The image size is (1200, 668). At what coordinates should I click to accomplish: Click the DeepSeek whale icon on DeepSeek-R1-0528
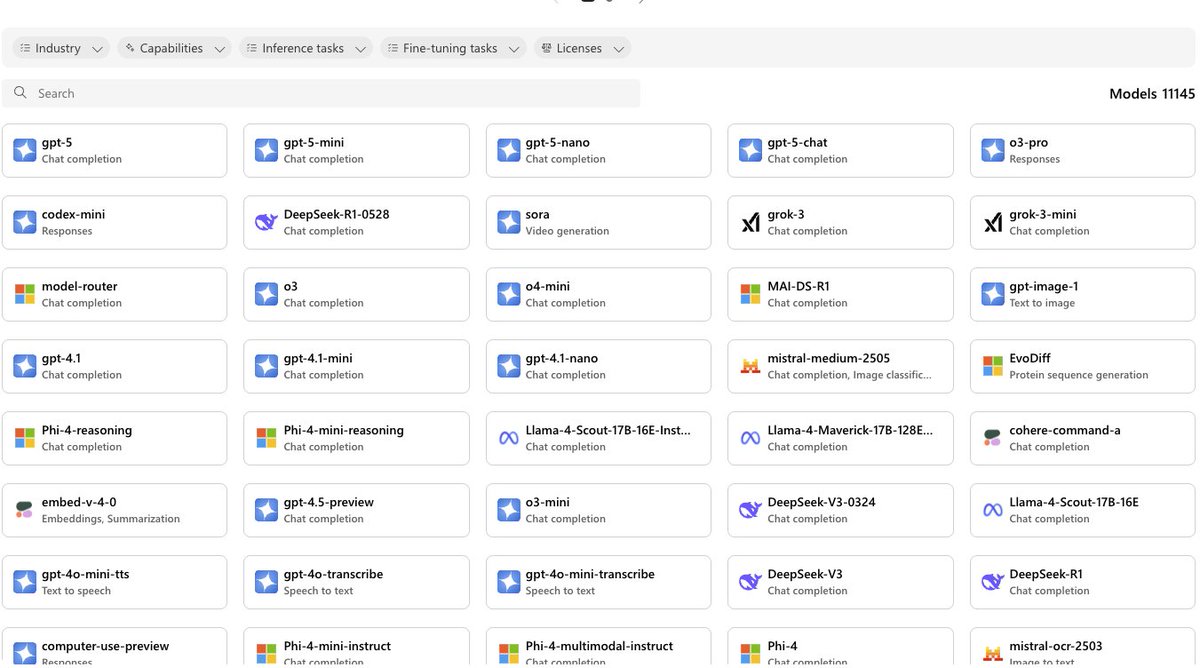point(267,222)
